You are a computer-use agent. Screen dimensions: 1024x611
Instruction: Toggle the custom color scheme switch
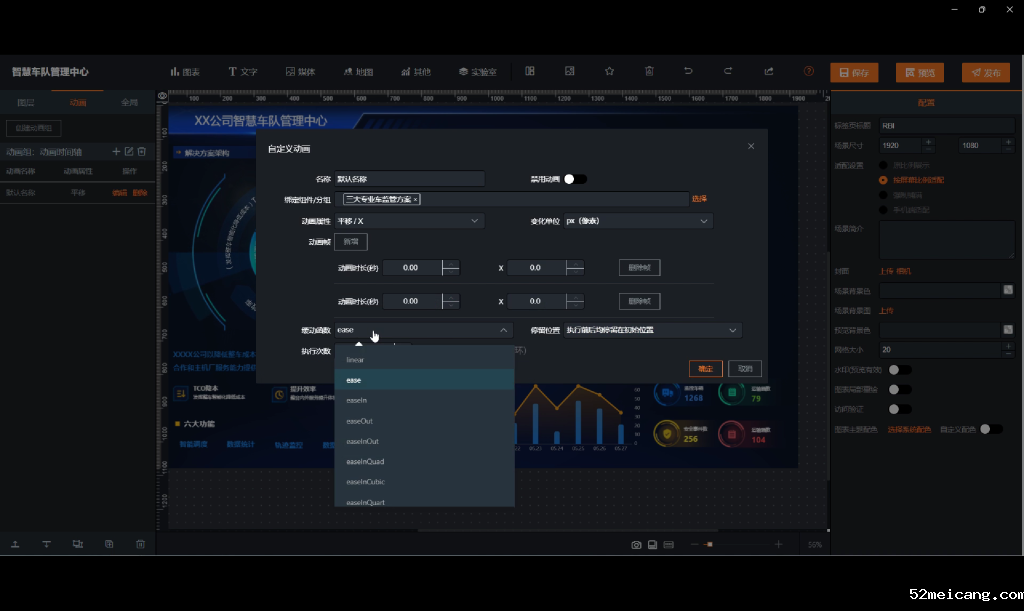[x=990, y=429]
